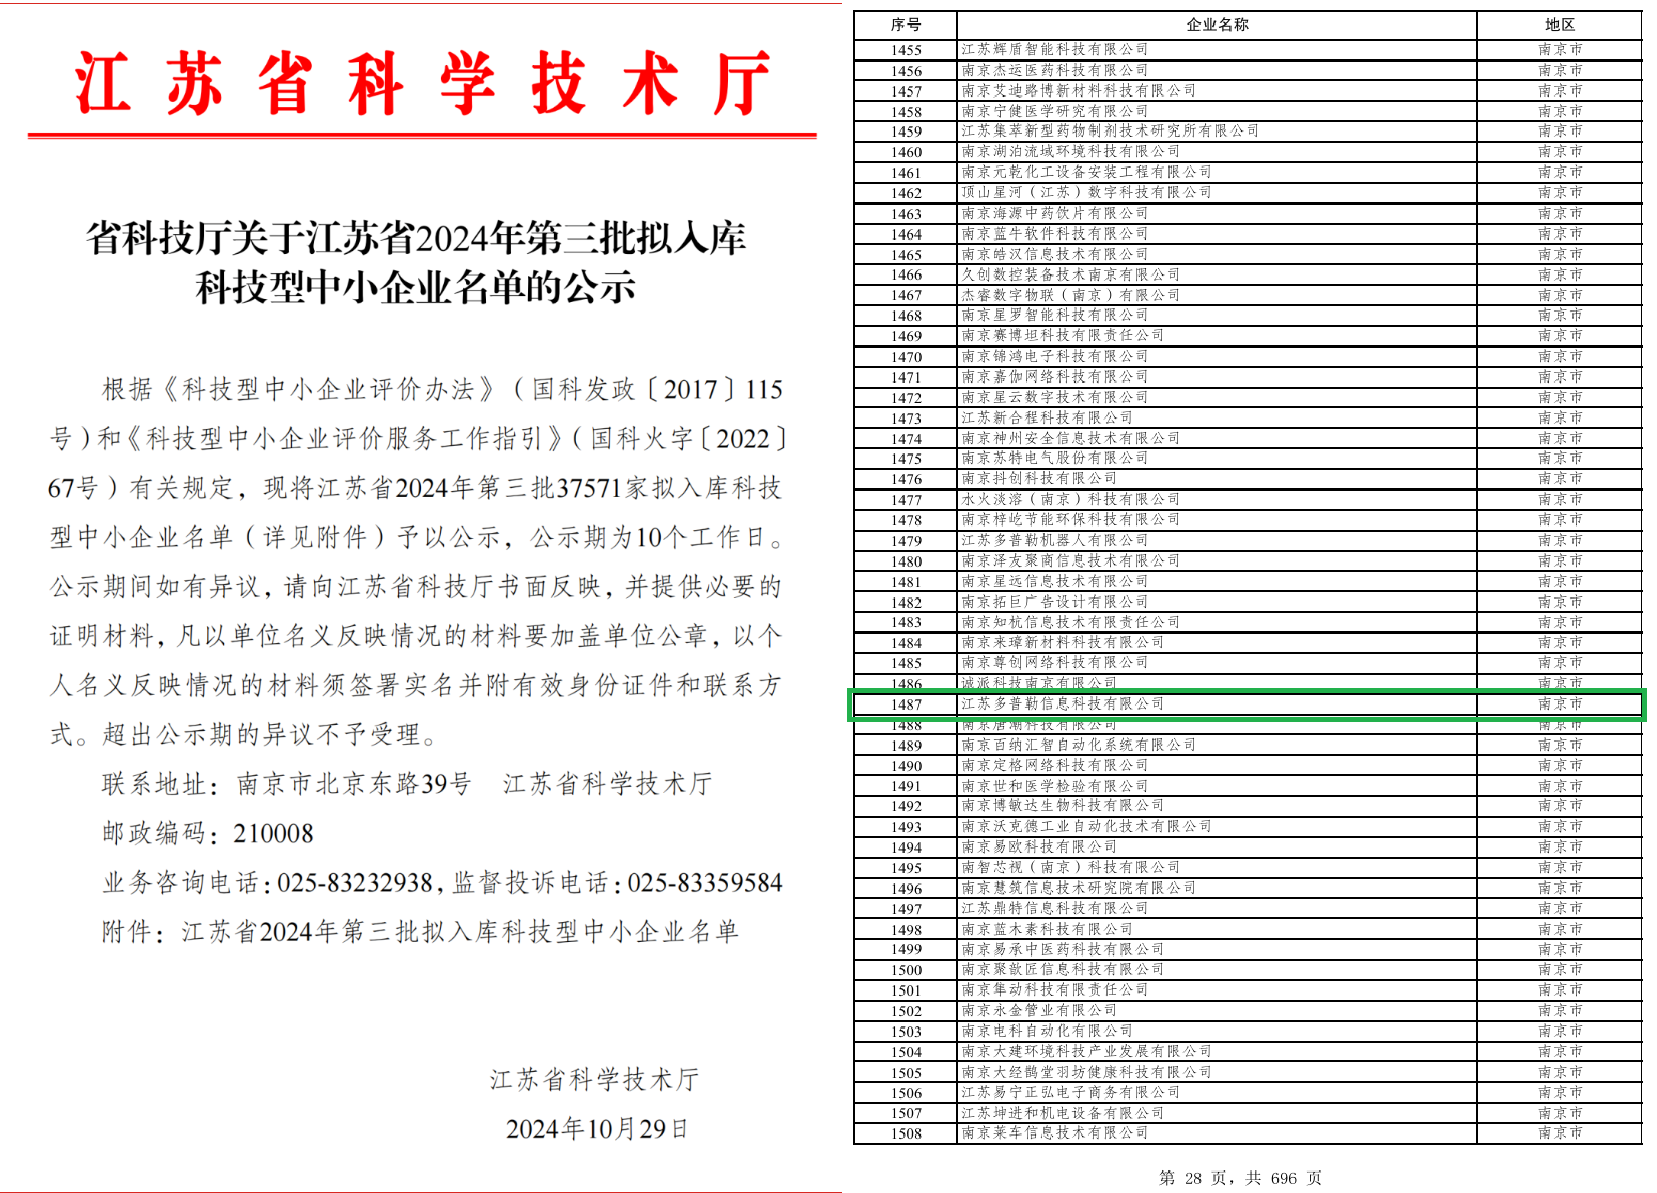Click company 南京沃克德工业自动化技术有限公司
The height and width of the screenshot is (1193, 1657).
point(1087,826)
